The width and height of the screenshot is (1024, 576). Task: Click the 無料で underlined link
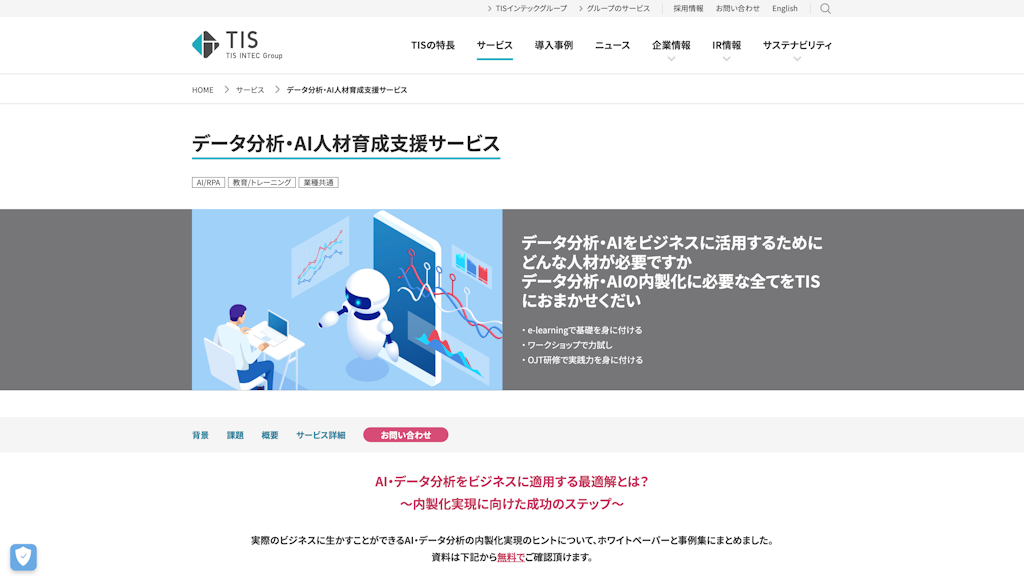511,557
